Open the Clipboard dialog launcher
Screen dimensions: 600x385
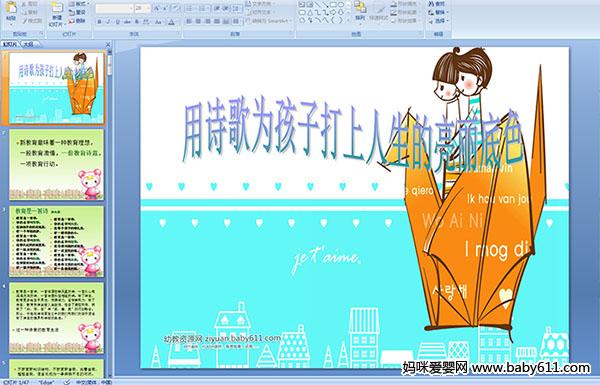(41, 34)
